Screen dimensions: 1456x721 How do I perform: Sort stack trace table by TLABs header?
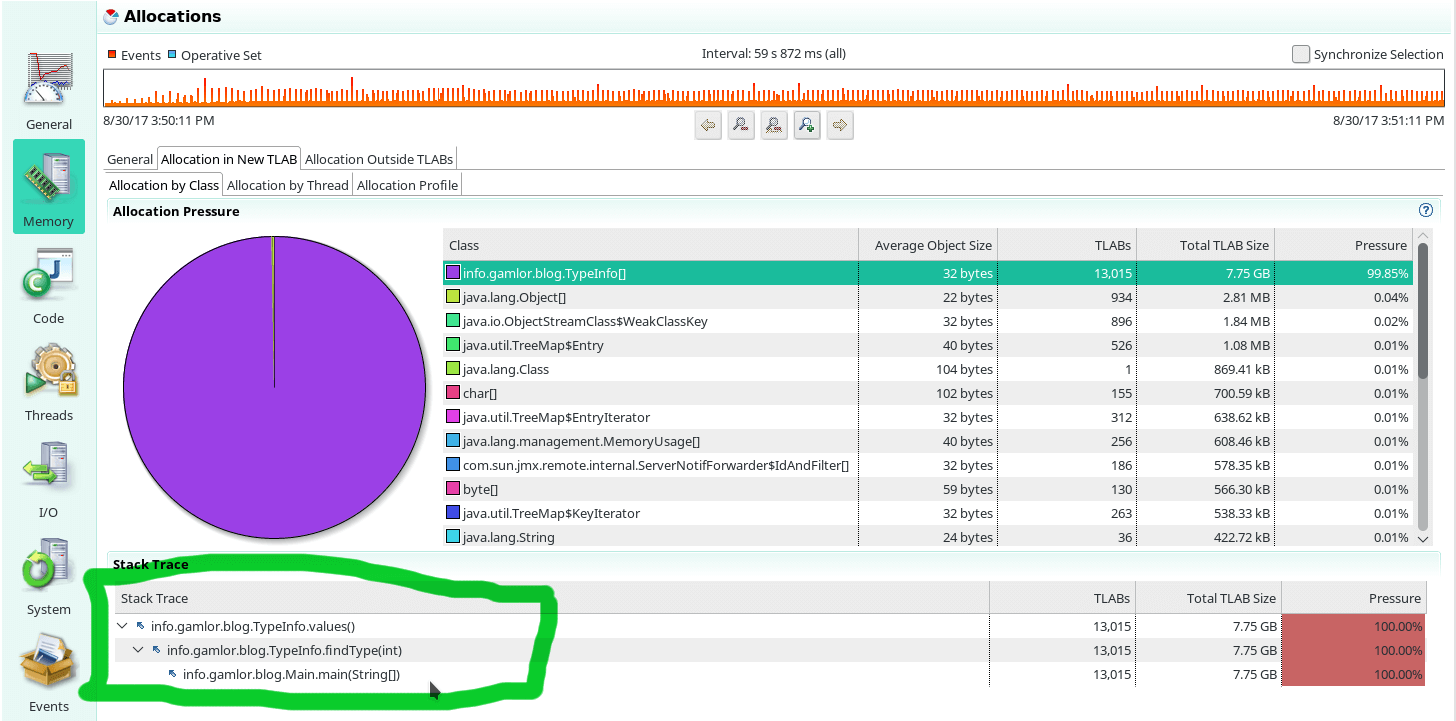[1063, 598]
